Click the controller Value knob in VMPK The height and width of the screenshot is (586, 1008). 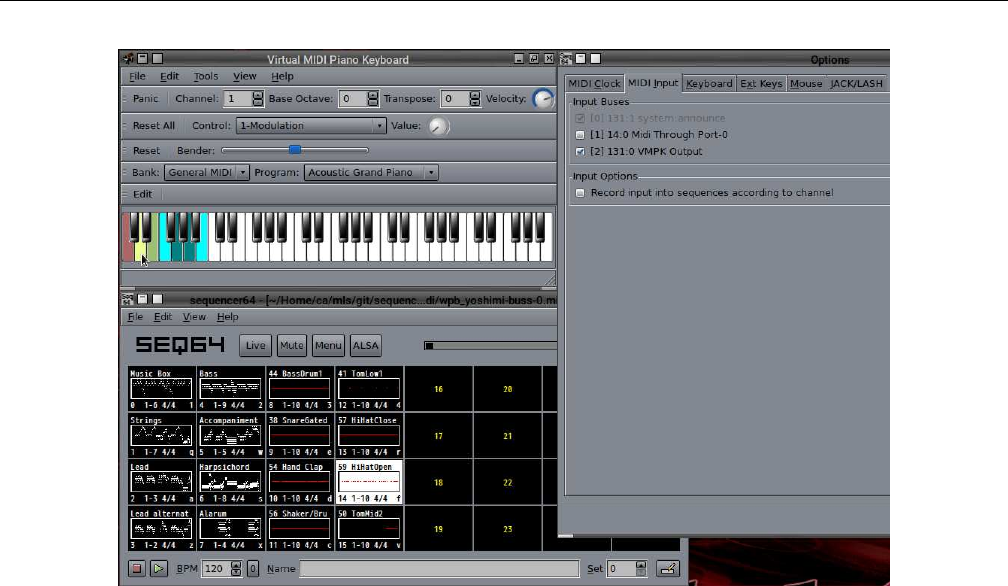438,126
